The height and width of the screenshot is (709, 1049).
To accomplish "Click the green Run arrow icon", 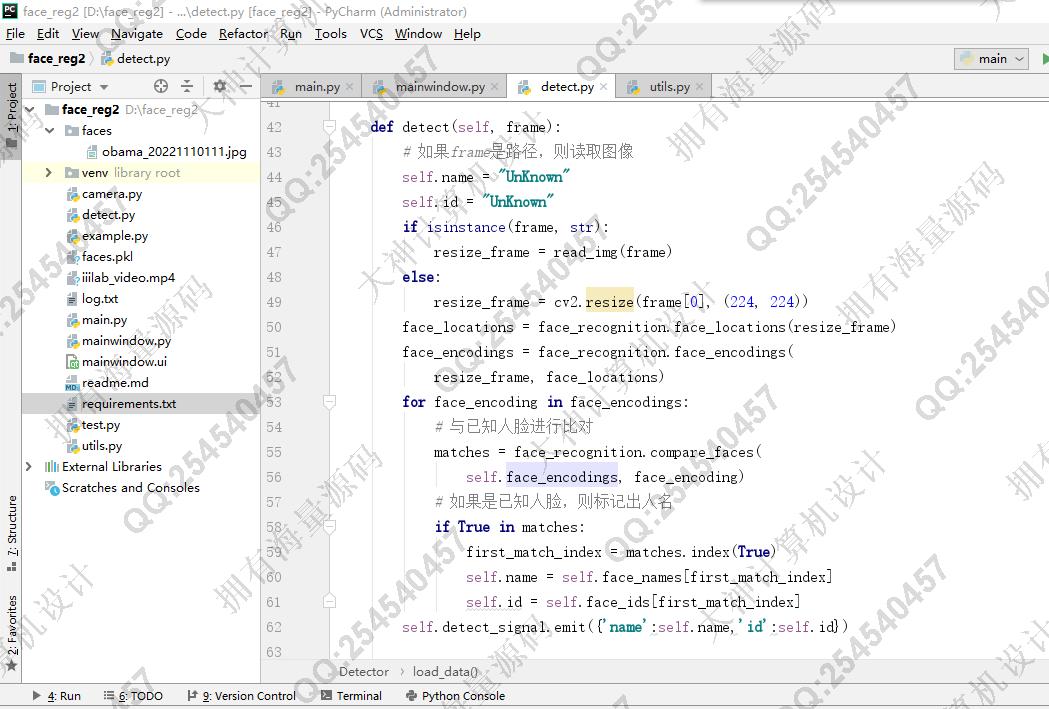I will (1044, 59).
